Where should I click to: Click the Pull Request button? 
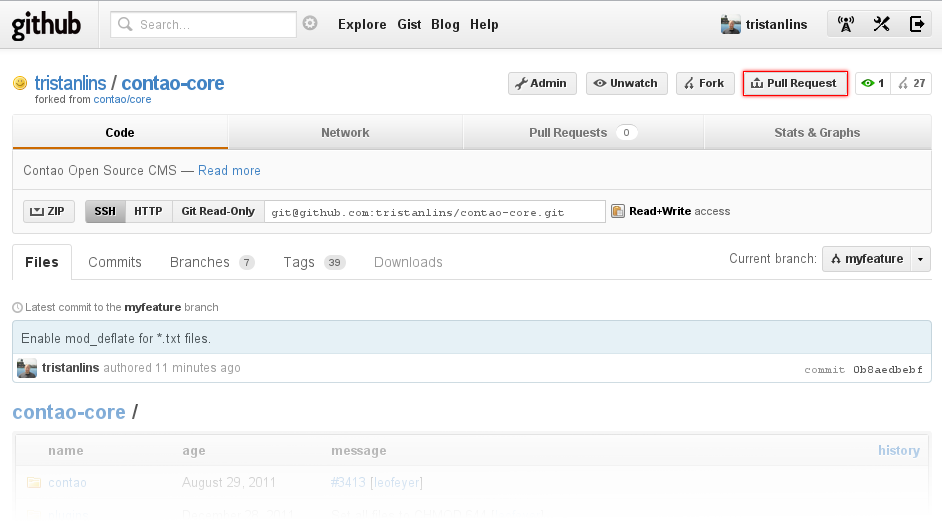[x=795, y=84]
